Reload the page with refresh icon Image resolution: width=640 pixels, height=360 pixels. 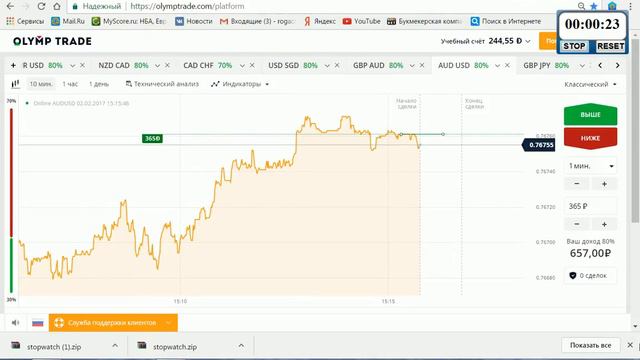(41, 6)
